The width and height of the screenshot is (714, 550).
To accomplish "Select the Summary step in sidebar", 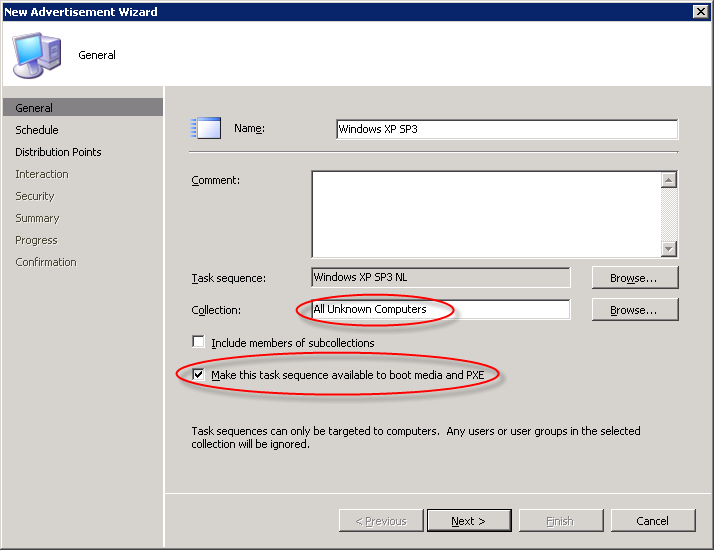I will [x=37, y=218].
